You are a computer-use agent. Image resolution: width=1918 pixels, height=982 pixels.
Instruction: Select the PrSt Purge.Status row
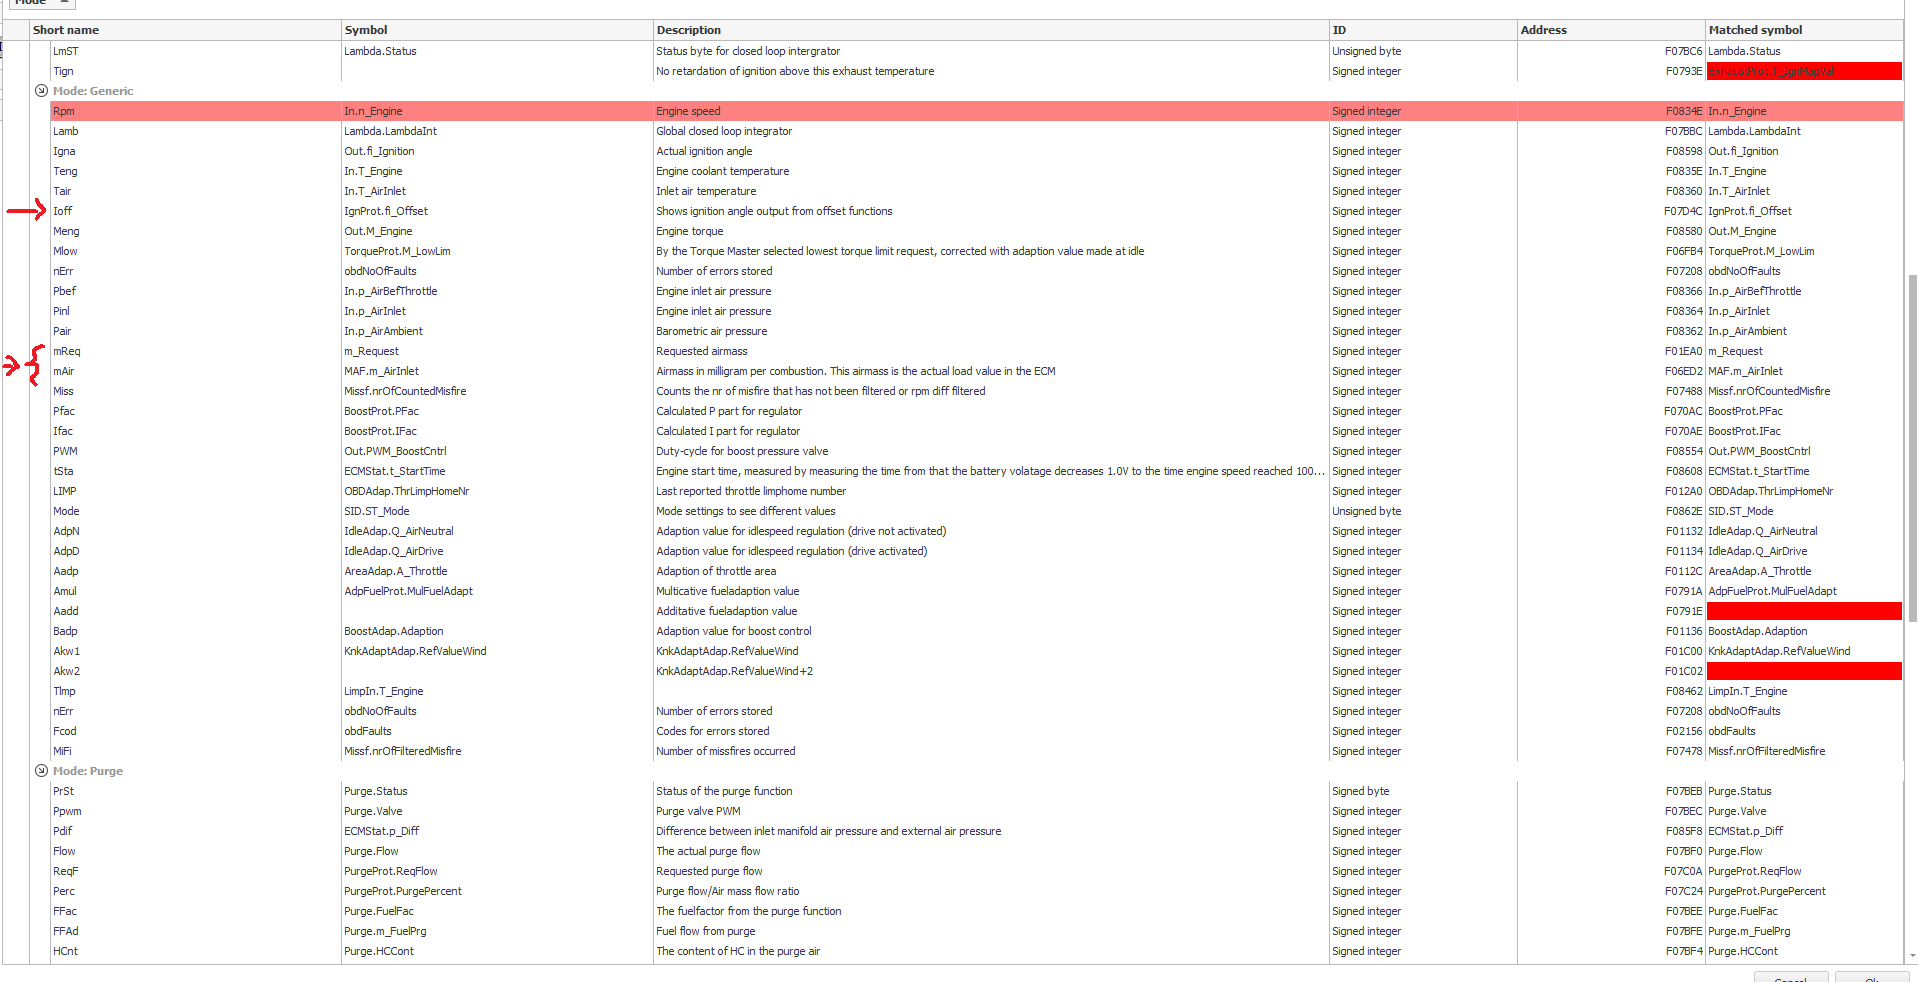point(977,791)
